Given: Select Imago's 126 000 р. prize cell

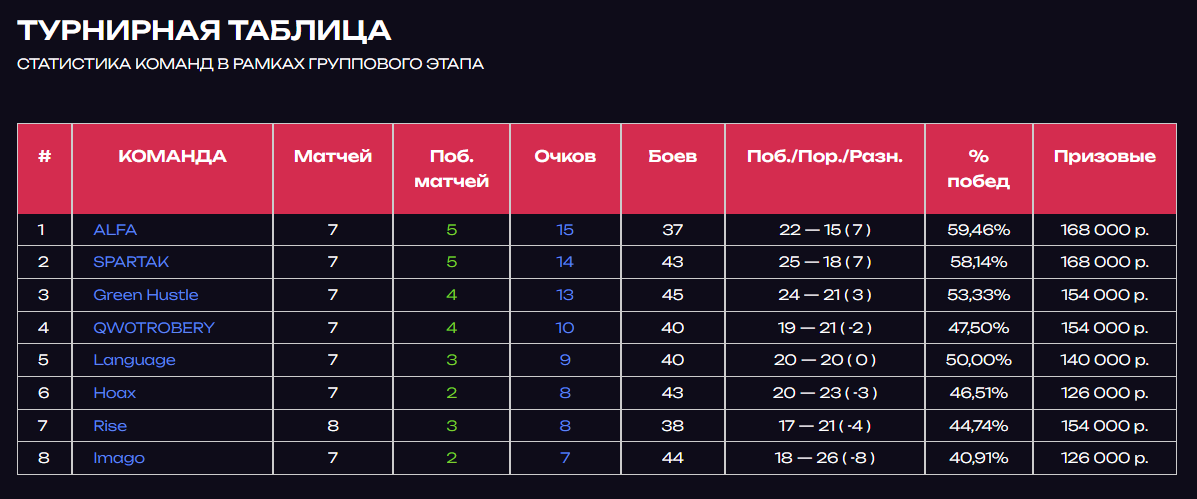Looking at the screenshot, I should (x=1105, y=459).
